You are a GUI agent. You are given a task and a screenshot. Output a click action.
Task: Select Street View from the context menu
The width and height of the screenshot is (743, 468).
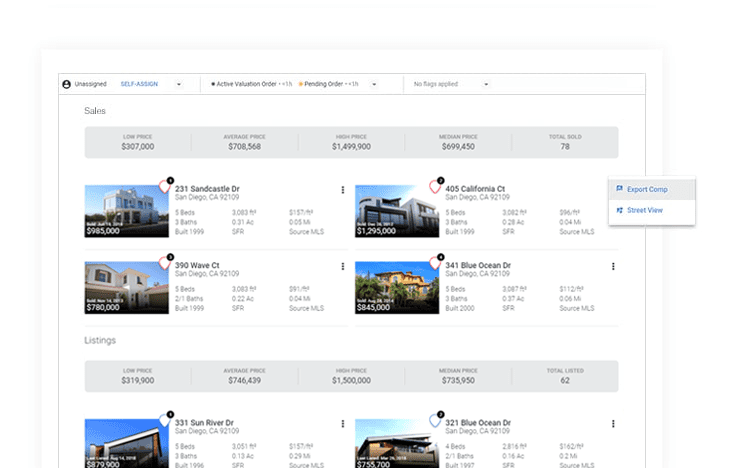coord(652,210)
